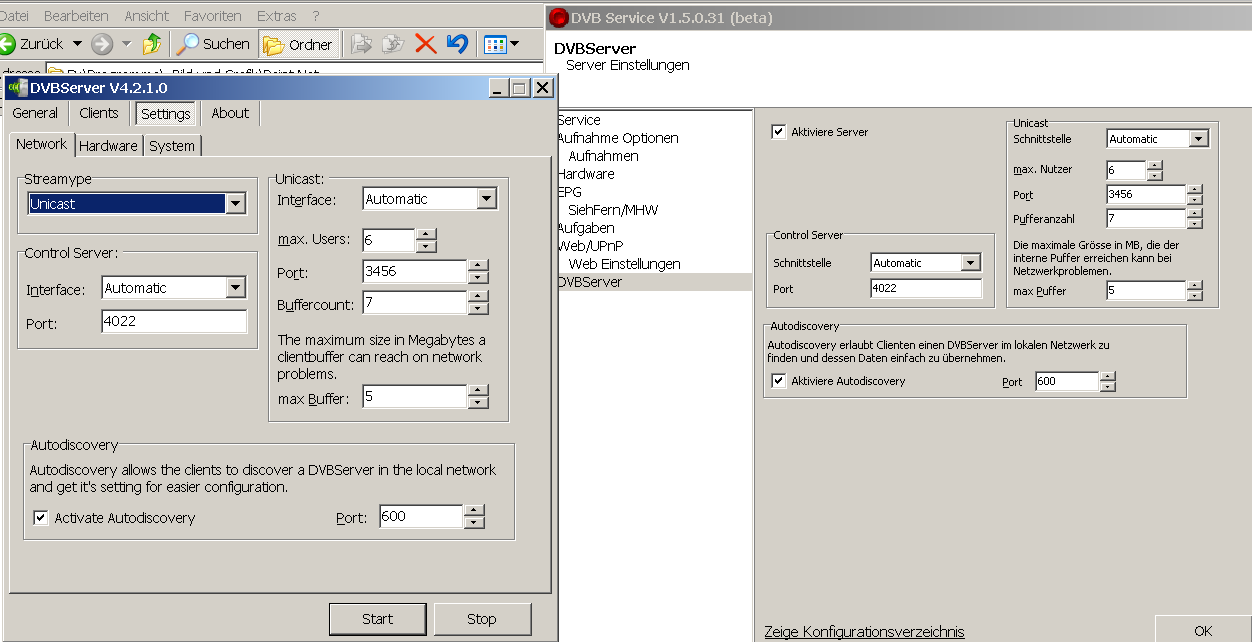This screenshot has height=642, width=1252.
Task: Click the Control Server Port 4022 field in DVBServer
Action: pos(174,321)
